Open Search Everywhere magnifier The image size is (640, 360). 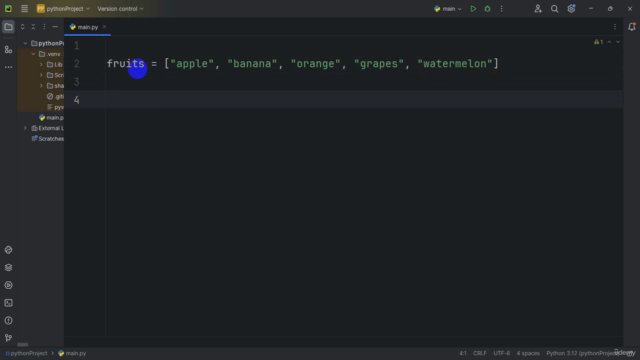554,9
